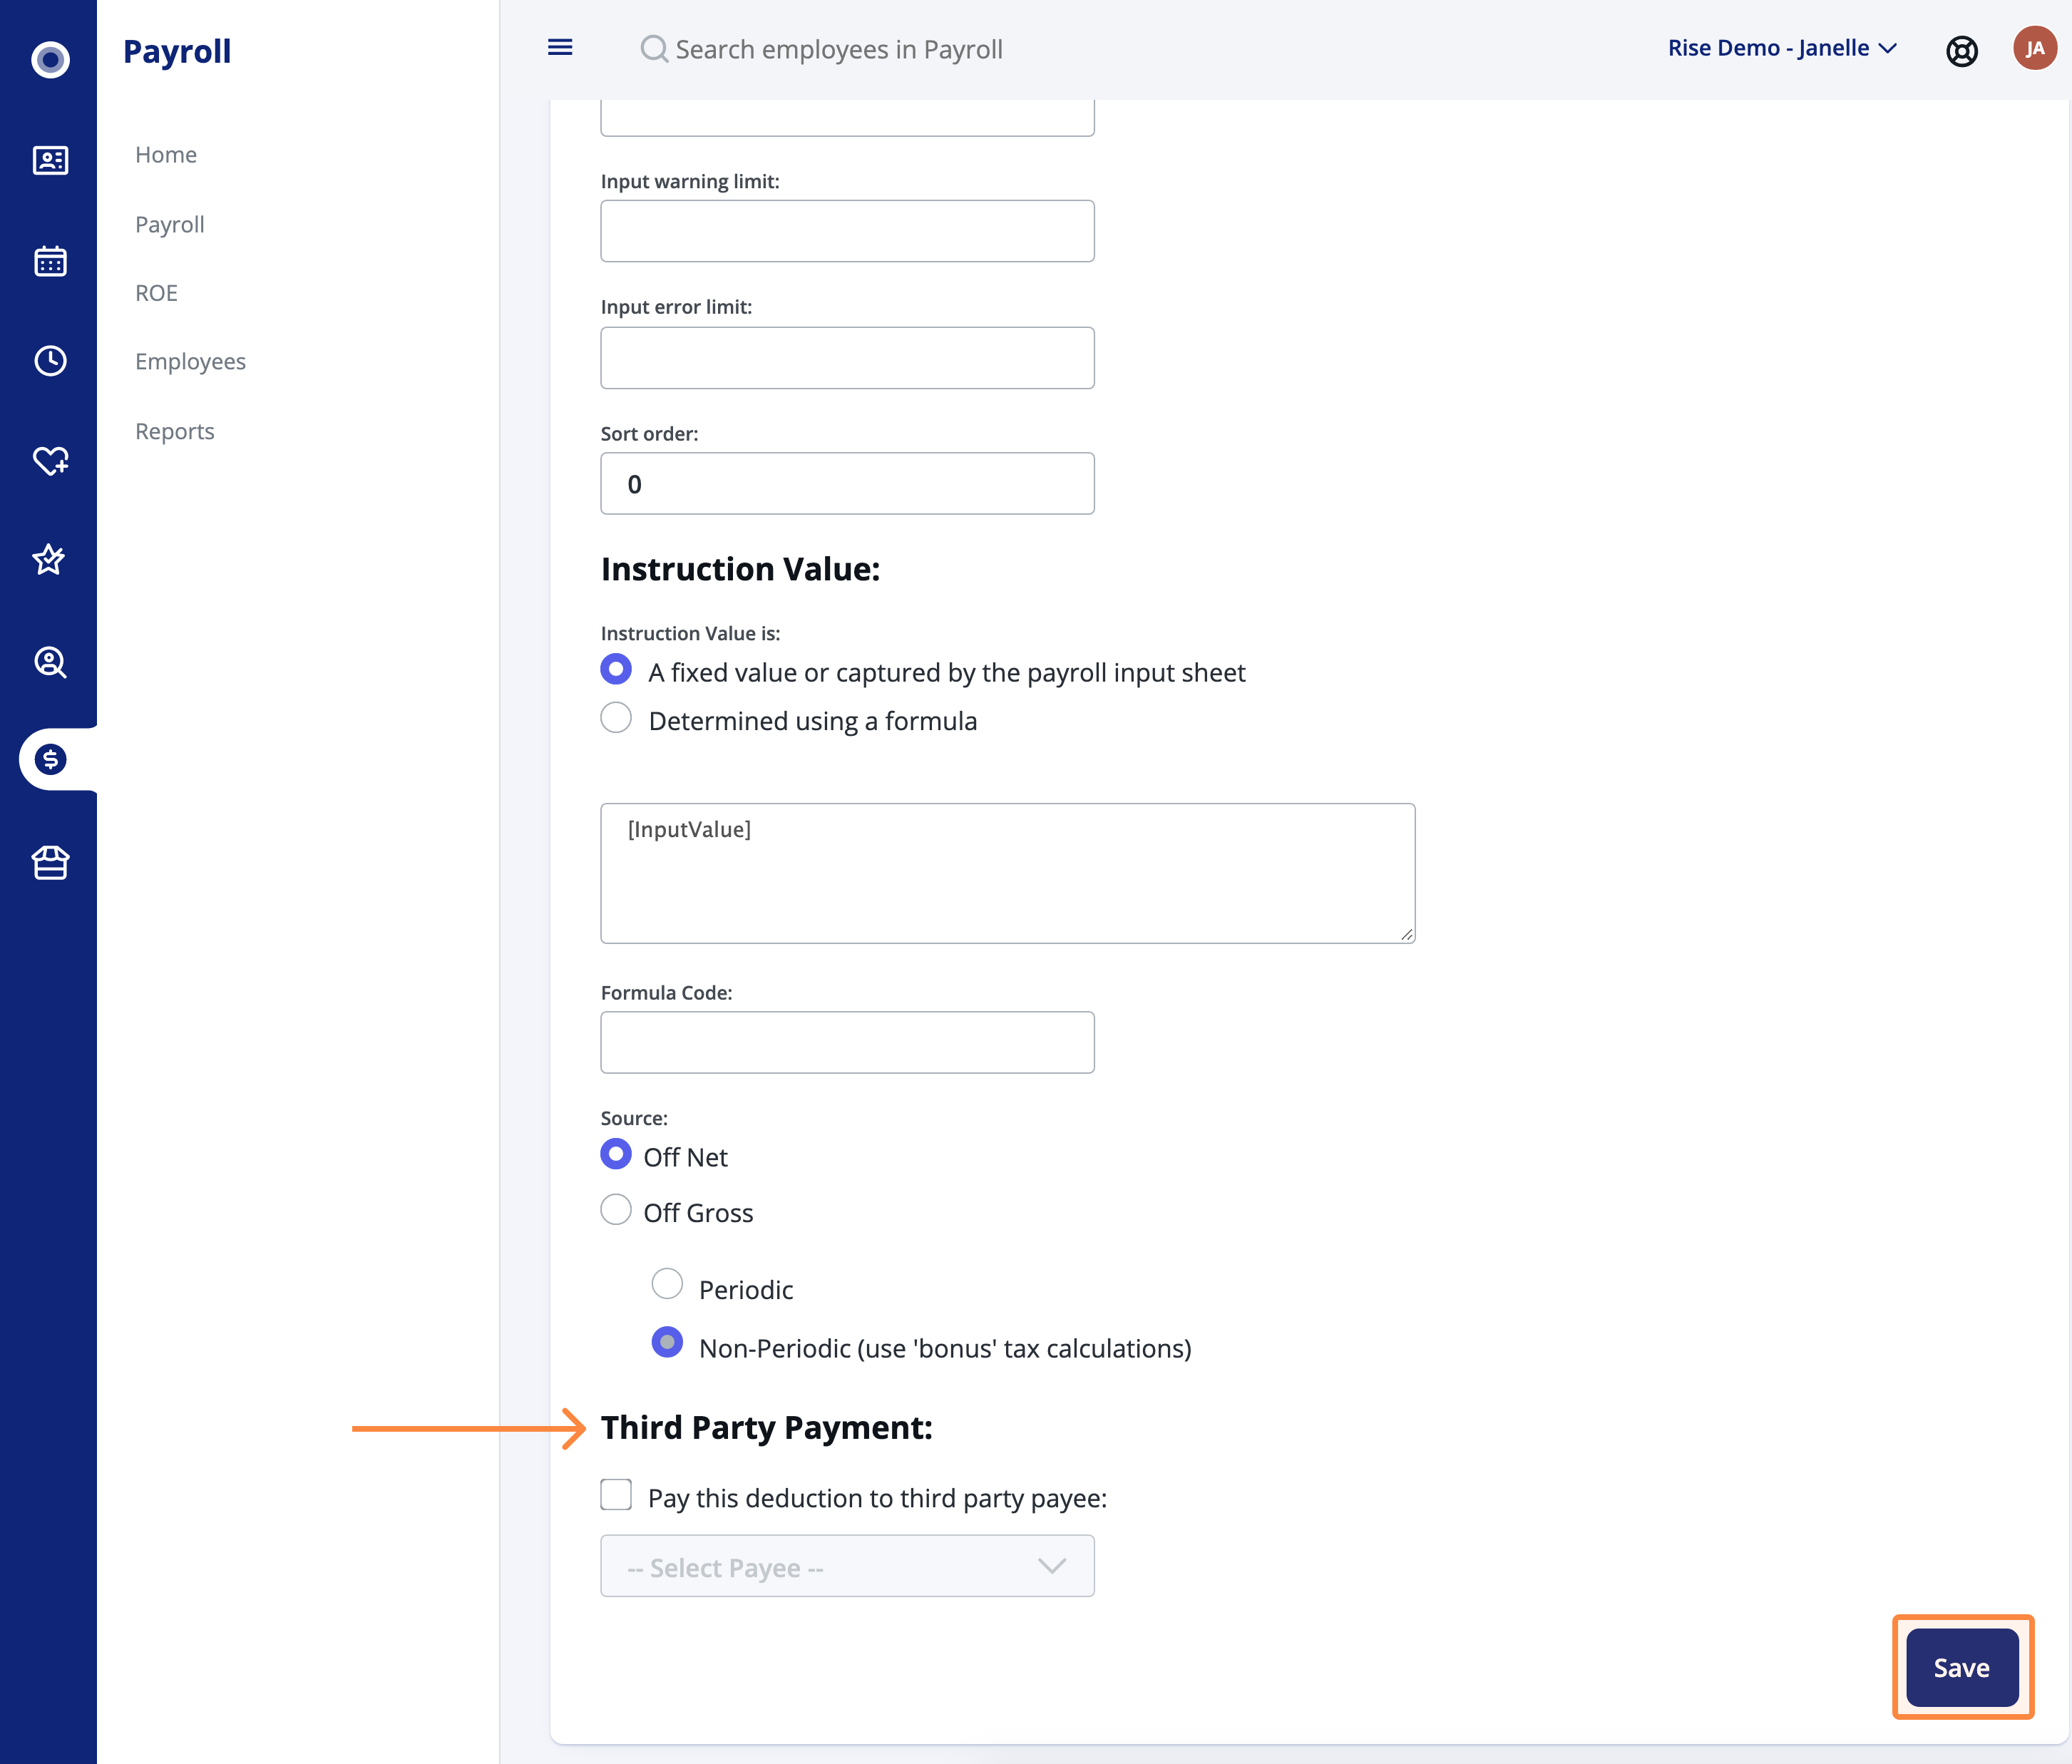This screenshot has width=2072, height=1764.
Task: Open the employee ID card sidebar icon
Action: [50, 160]
